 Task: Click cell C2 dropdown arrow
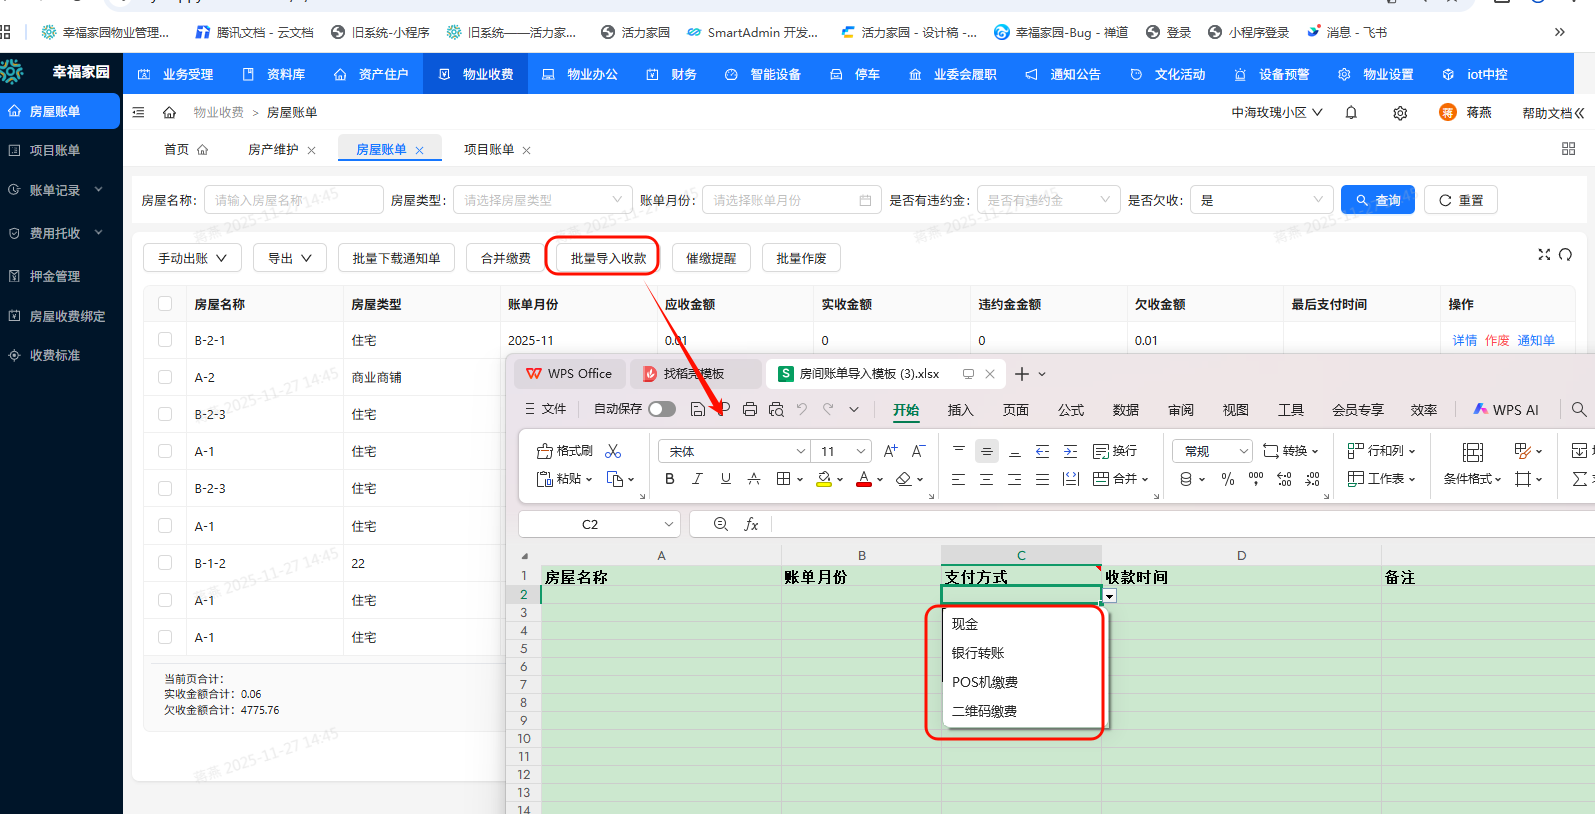point(1109,596)
